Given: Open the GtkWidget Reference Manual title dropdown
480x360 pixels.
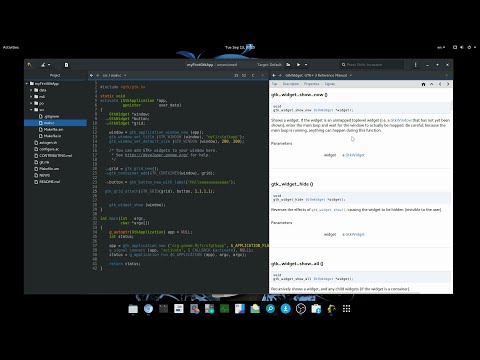Looking at the screenshot, I should 318,75.
